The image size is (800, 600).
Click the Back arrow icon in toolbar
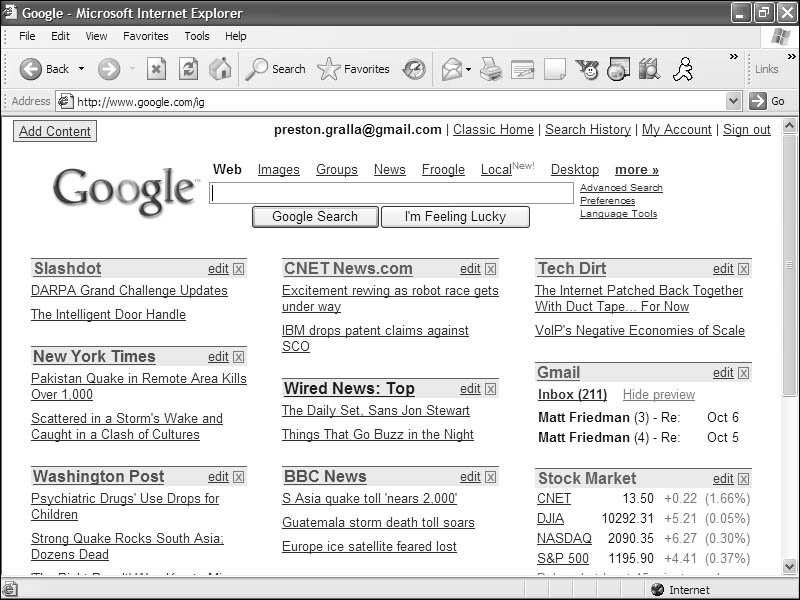pos(31,69)
